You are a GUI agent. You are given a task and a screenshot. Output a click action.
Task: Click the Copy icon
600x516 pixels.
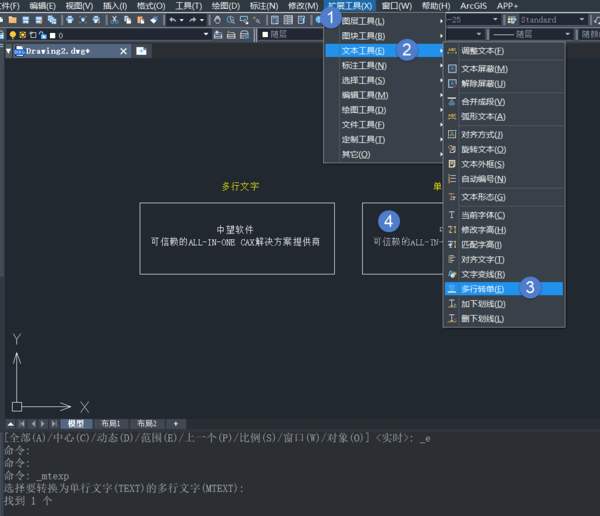pyautogui.click(x=127, y=20)
